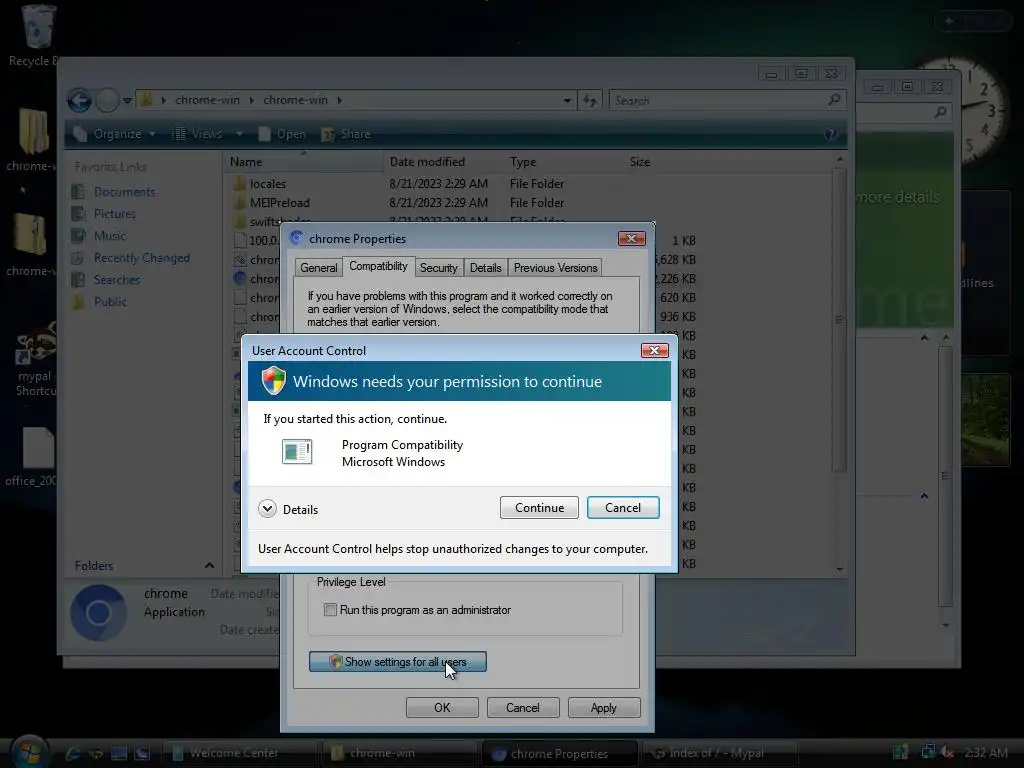Image resolution: width=1024 pixels, height=768 pixels.
Task: Open Documents in Favorite Links
Action: pos(124,192)
